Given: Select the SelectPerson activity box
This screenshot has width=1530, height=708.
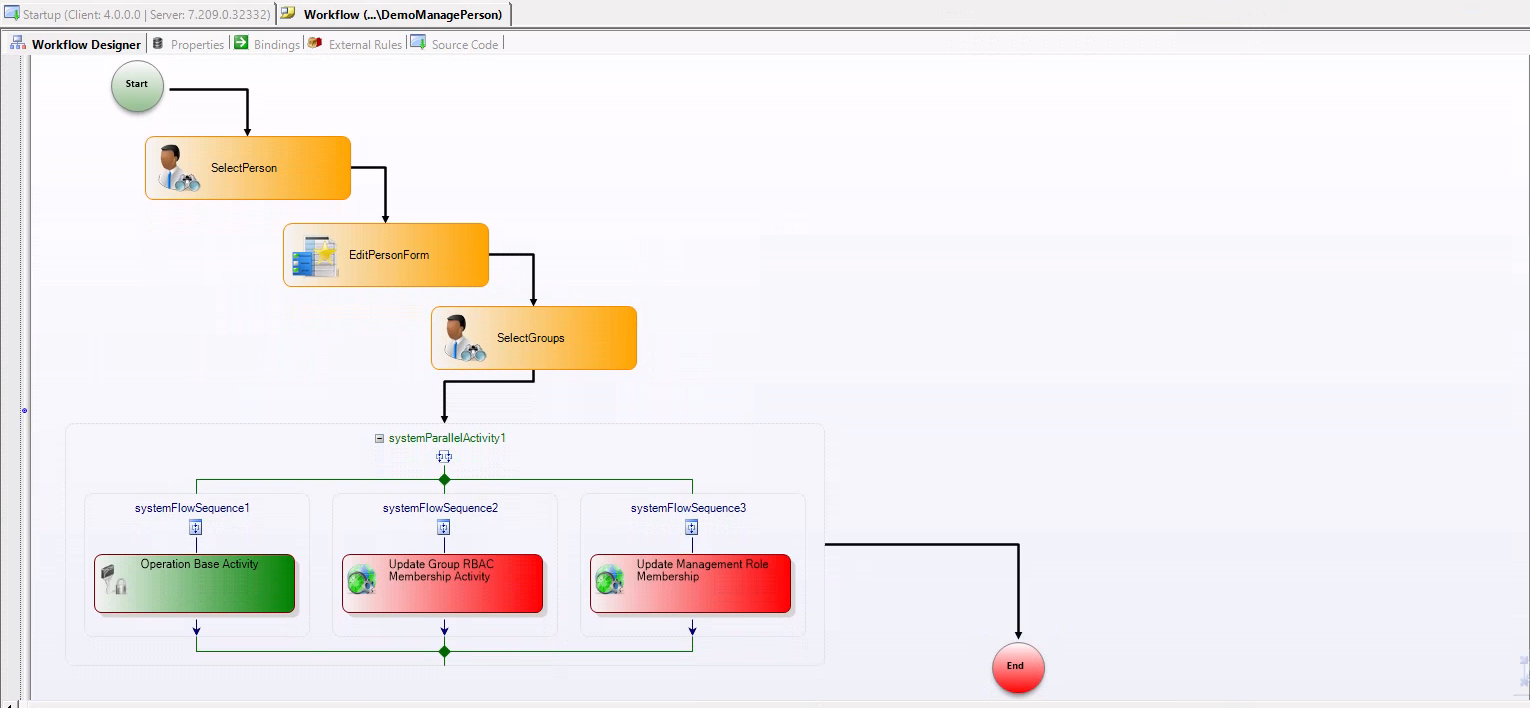Looking at the screenshot, I should pyautogui.click(x=248, y=168).
